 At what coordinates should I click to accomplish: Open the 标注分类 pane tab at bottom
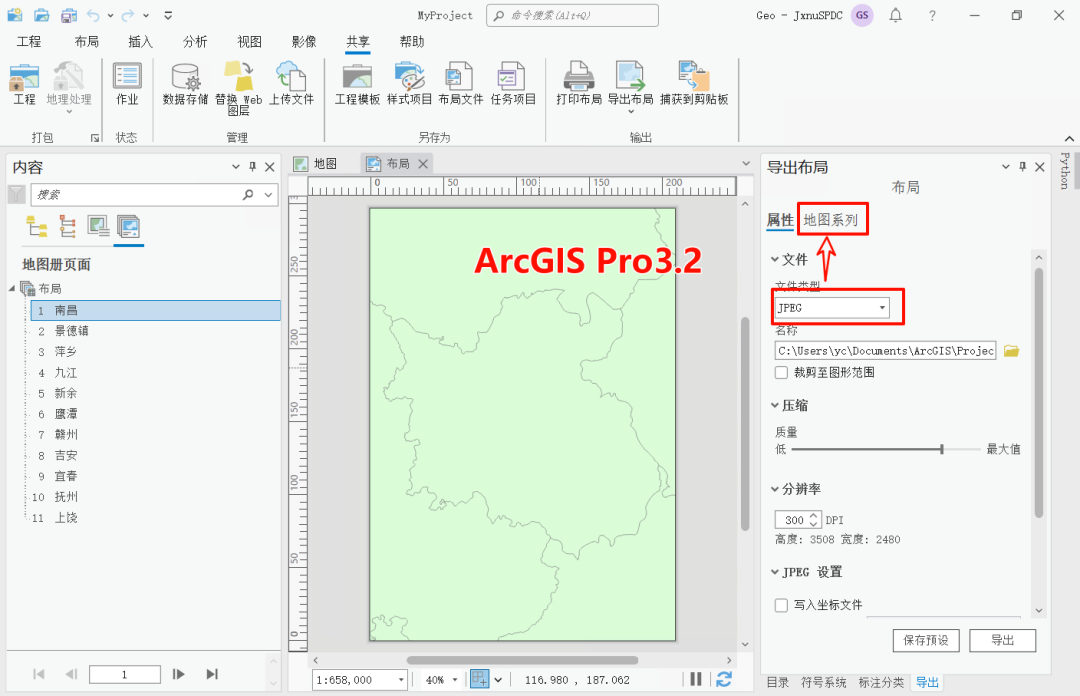(x=881, y=682)
